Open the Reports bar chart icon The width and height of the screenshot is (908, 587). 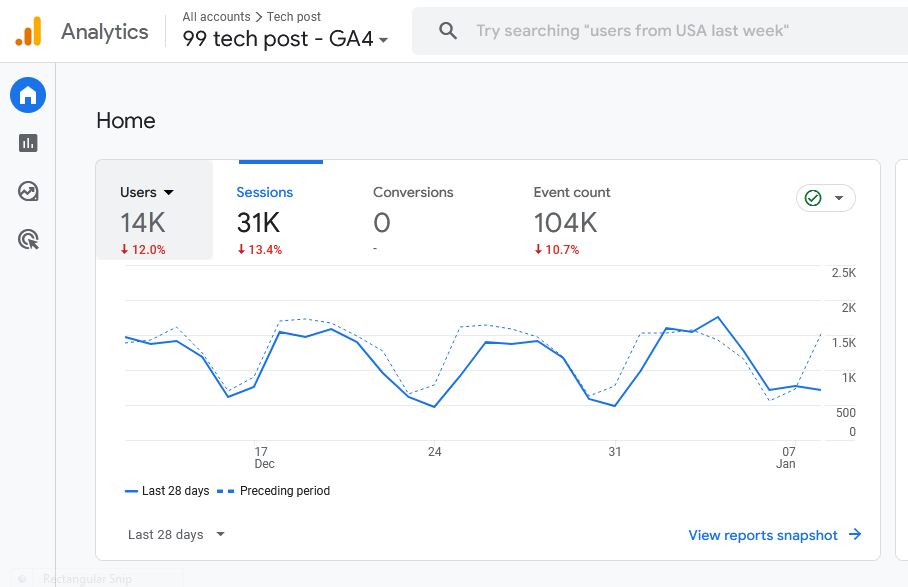tap(28, 143)
